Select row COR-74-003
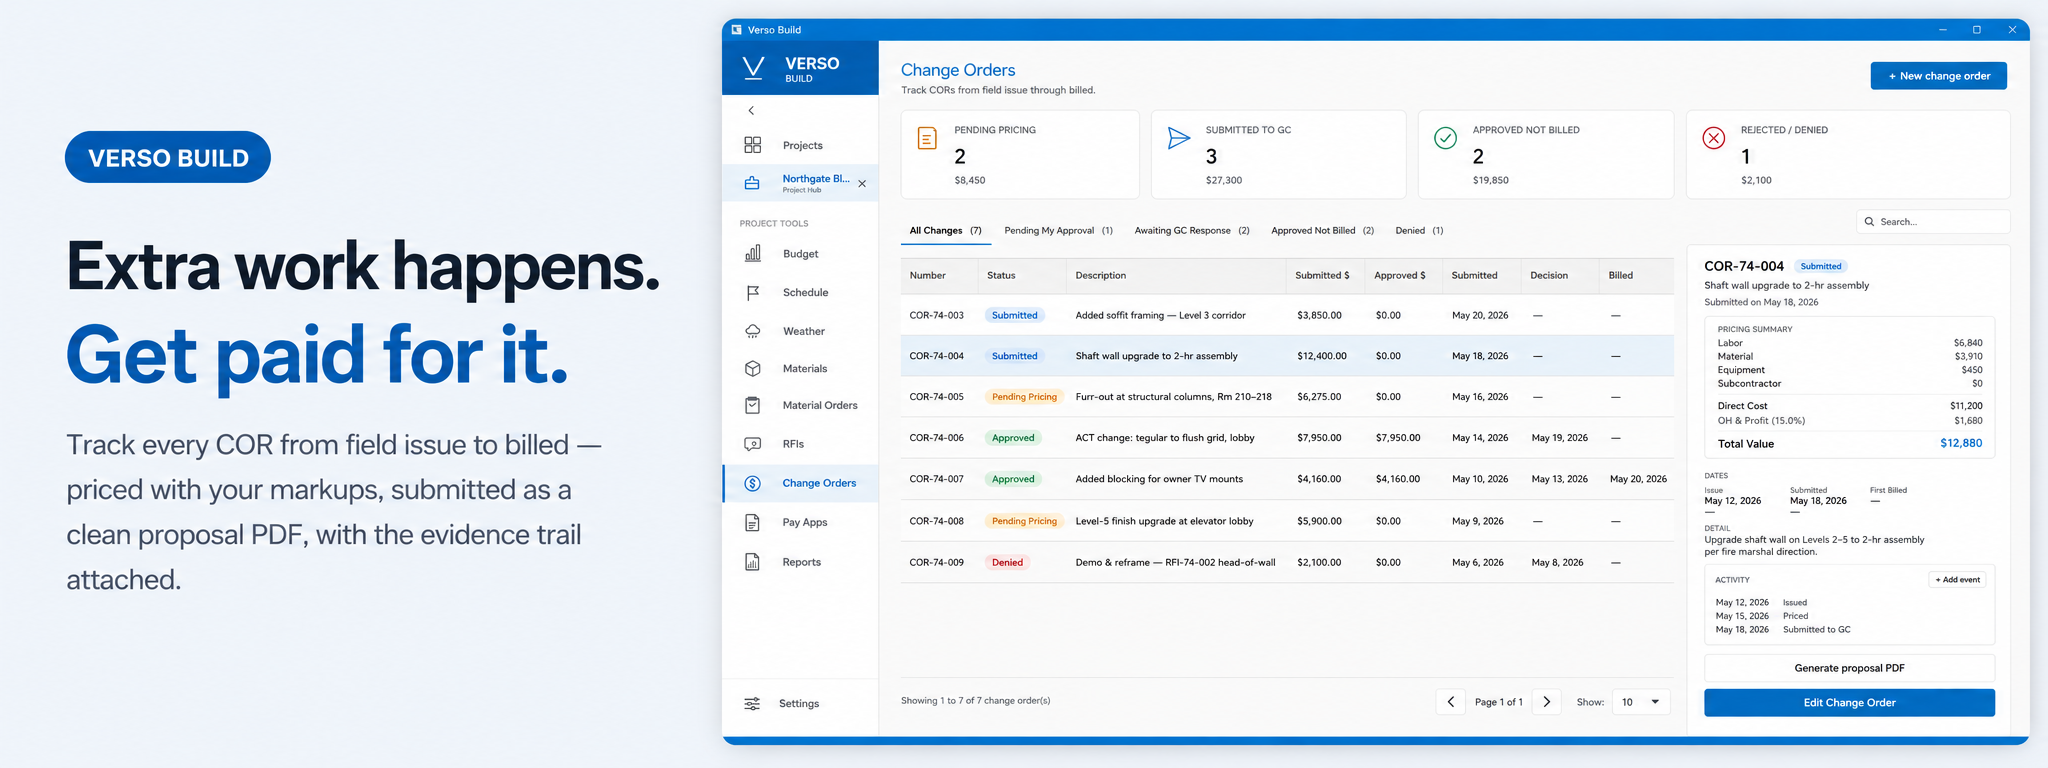The height and width of the screenshot is (768, 2048). tap(1287, 315)
